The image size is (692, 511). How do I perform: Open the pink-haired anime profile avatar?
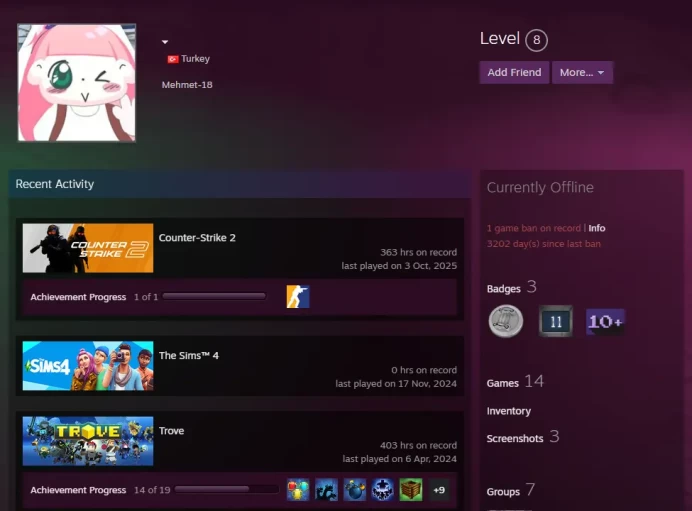point(76,83)
